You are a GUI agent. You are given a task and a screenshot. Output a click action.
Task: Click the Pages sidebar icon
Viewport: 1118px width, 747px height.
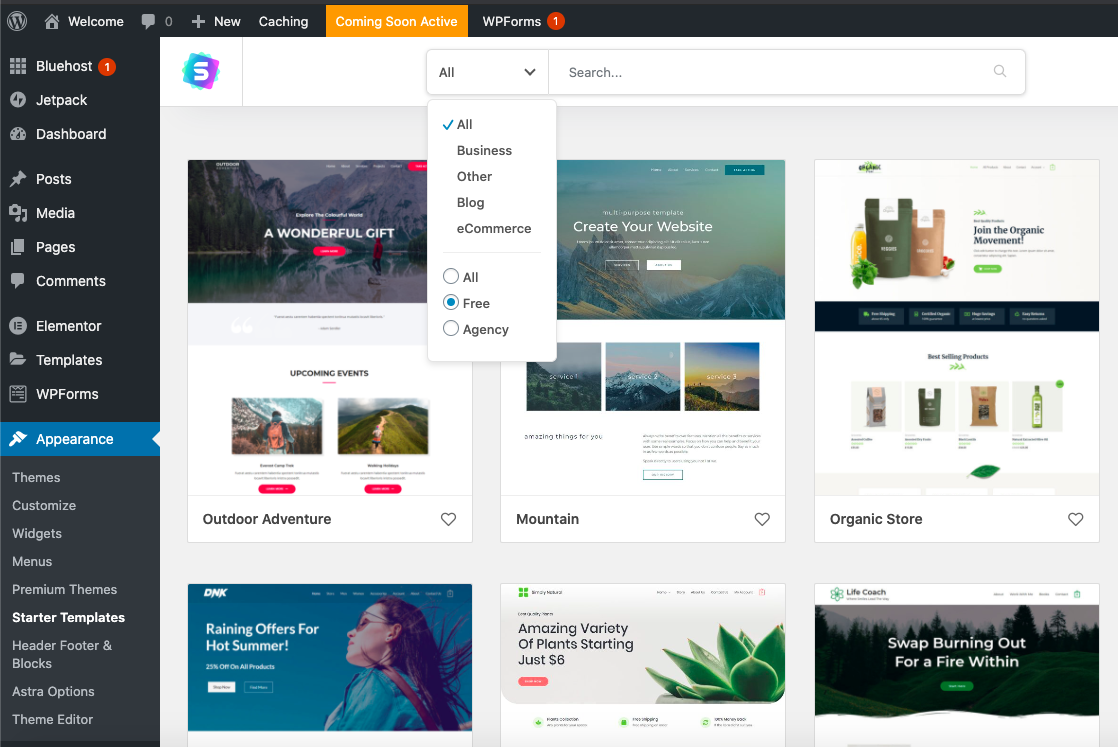[18, 247]
